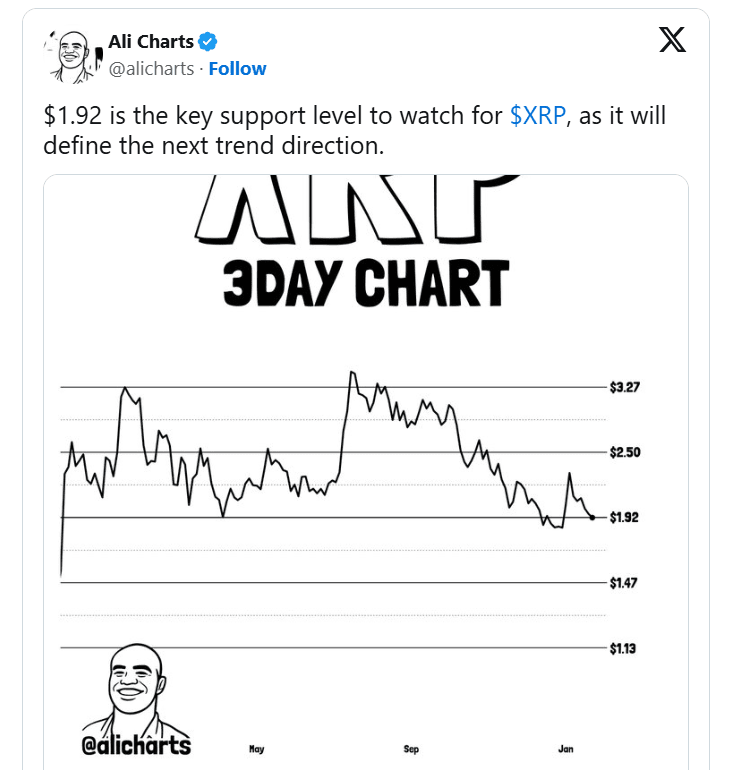Image resolution: width=730 pixels, height=770 pixels.
Task: Click the $1.92 price level label
Action: click(x=624, y=518)
